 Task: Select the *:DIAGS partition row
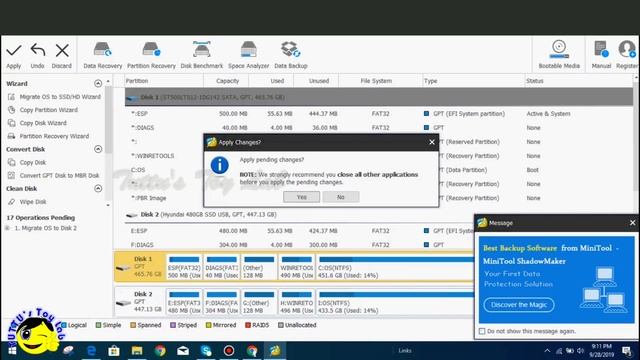click(379, 128)
